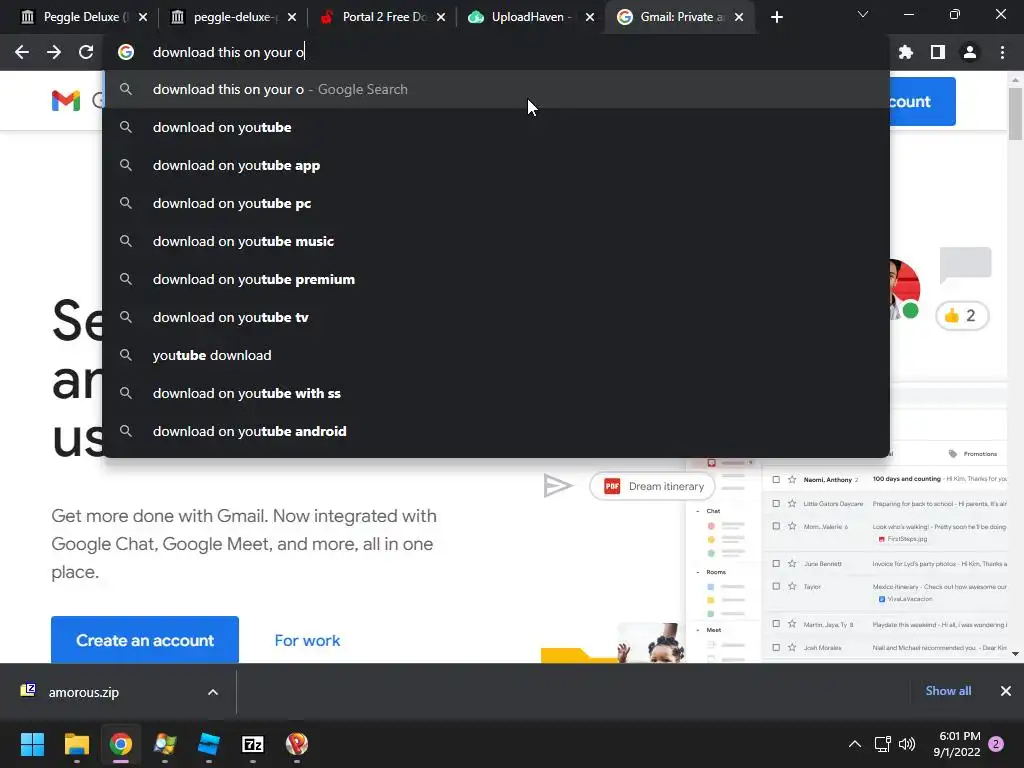Close the UploadHaven tab
This screenshot has height=768, width=1024.
point(590,17)
